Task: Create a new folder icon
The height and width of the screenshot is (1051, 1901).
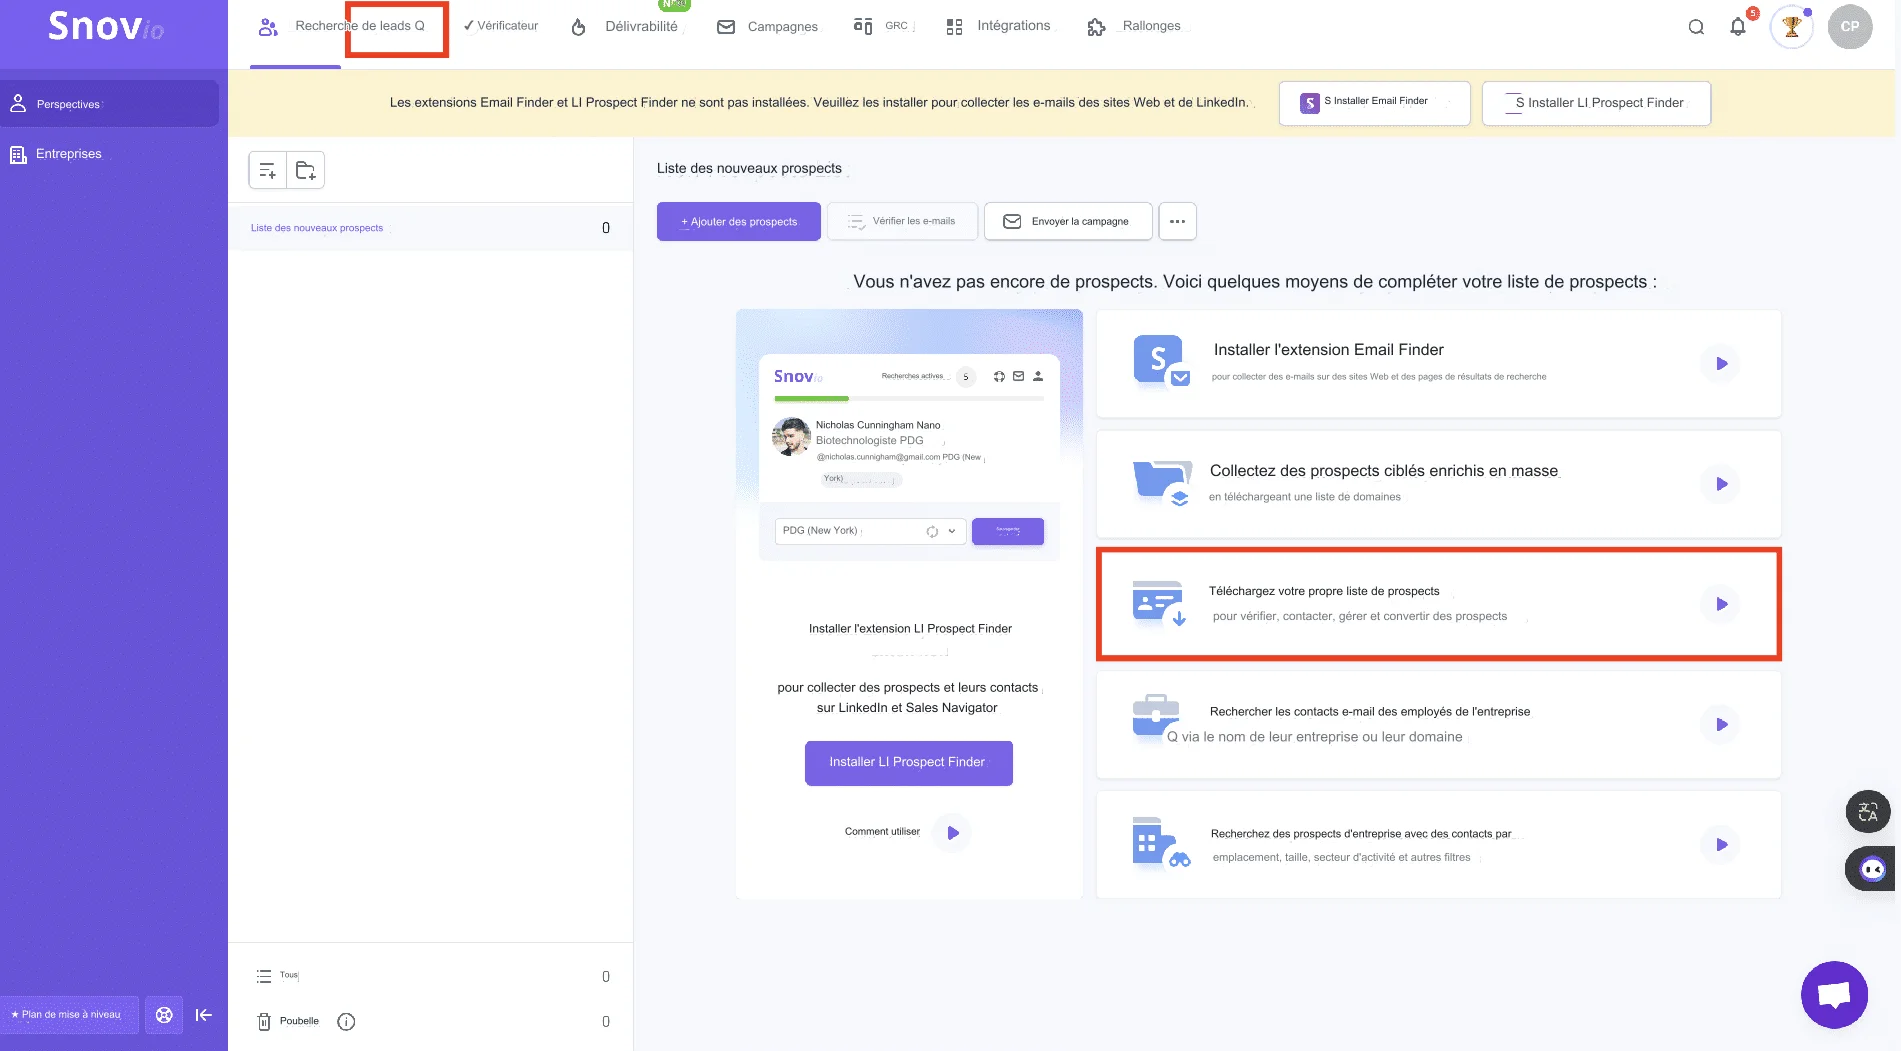Action: click(x=306, y=170)
